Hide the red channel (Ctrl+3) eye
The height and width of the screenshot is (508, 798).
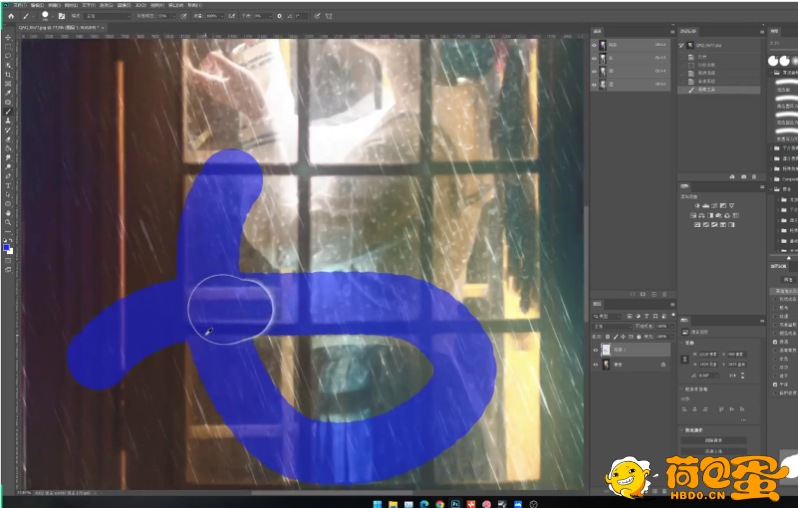point(594,58)
